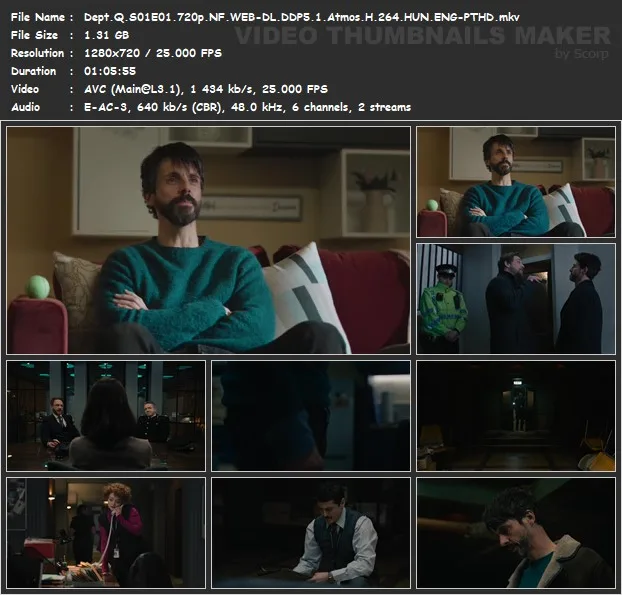This screenshot has width=622, height=595.
Task: Click the resolution value 1280x720 / 25.000 FPS
Action: [x=153, y=53]
